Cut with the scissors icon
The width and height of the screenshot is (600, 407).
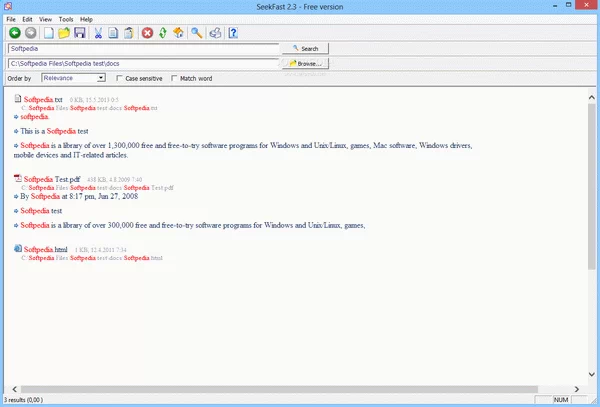98,33
